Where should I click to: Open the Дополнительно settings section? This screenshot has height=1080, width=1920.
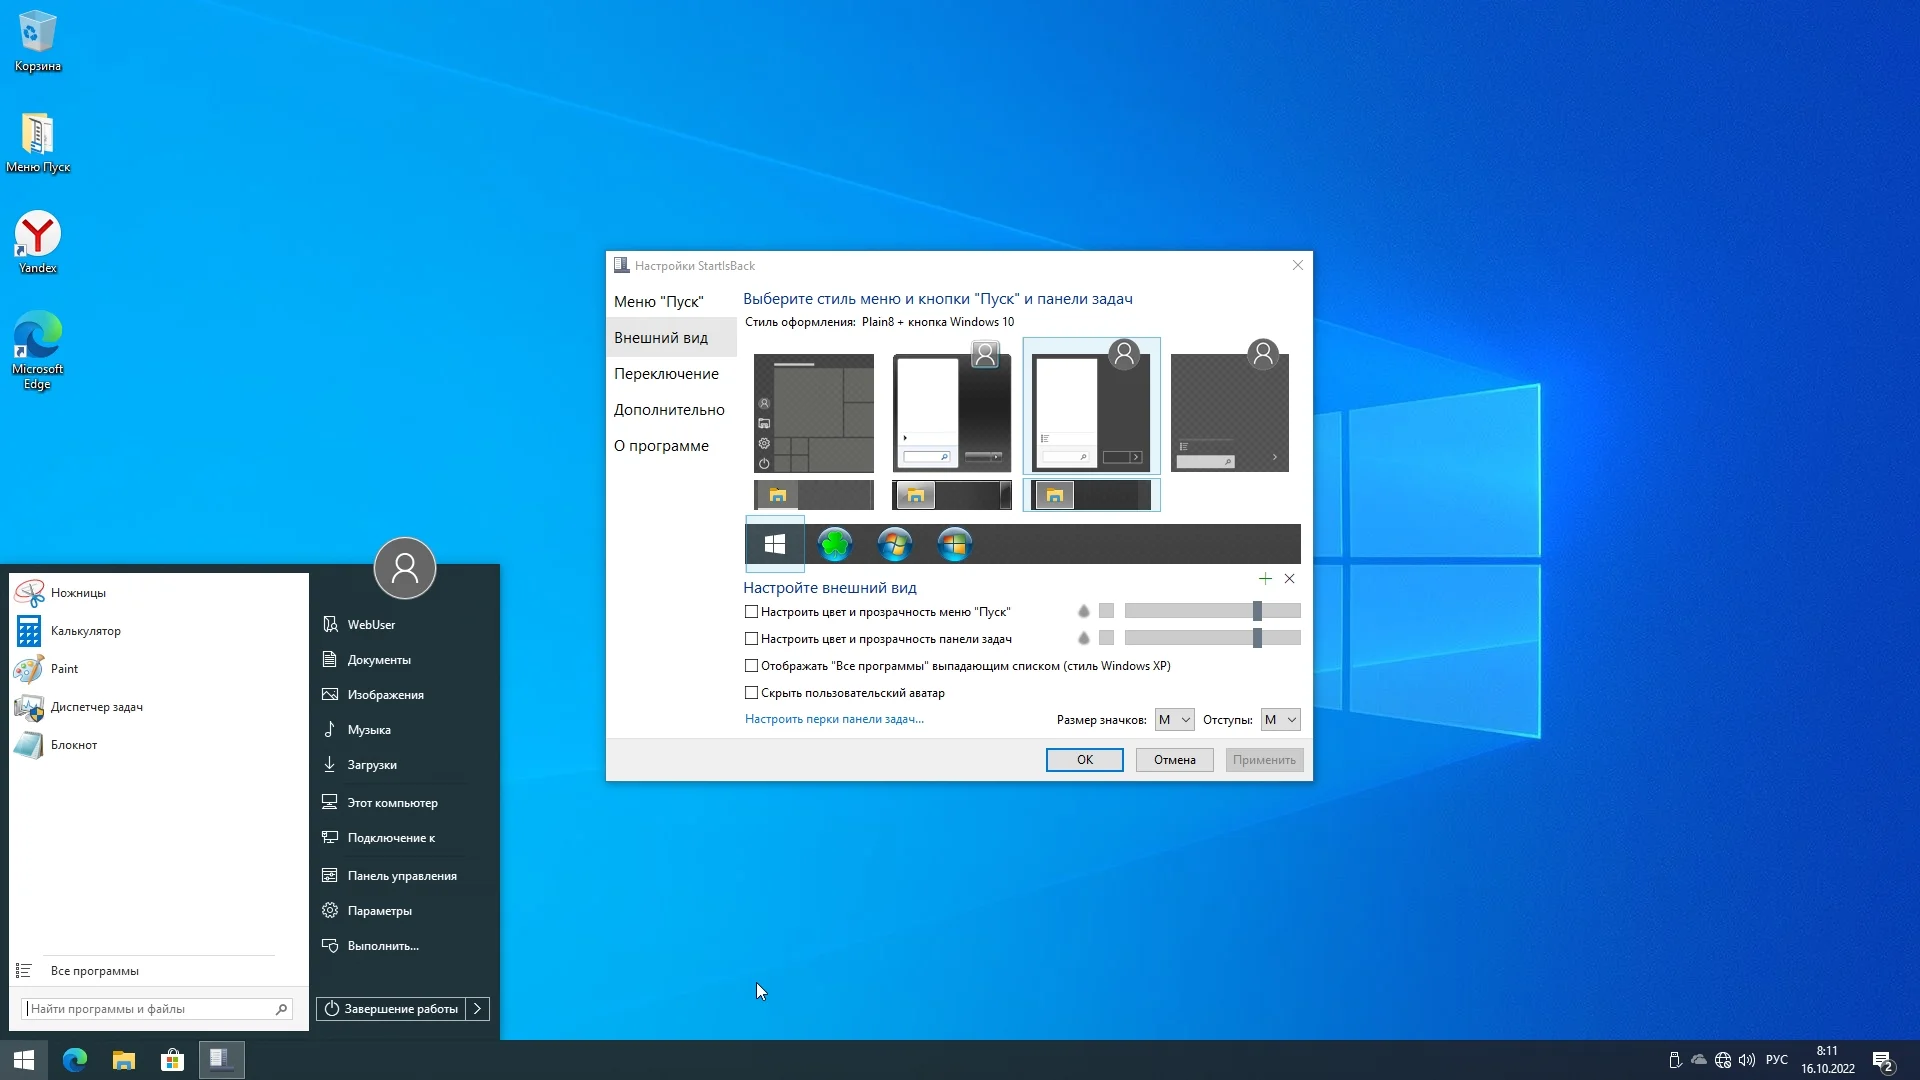point(669,410)
